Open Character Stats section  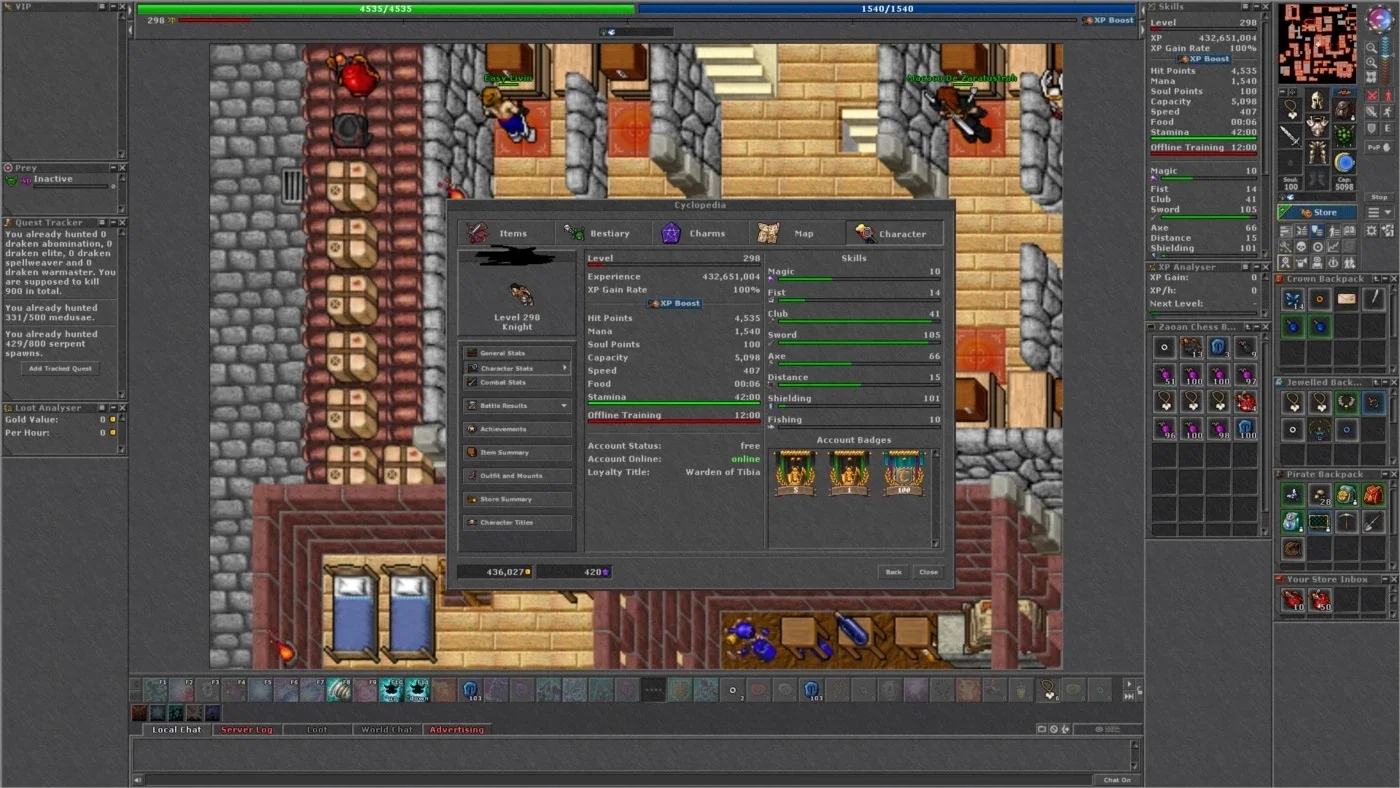point(517,368)
